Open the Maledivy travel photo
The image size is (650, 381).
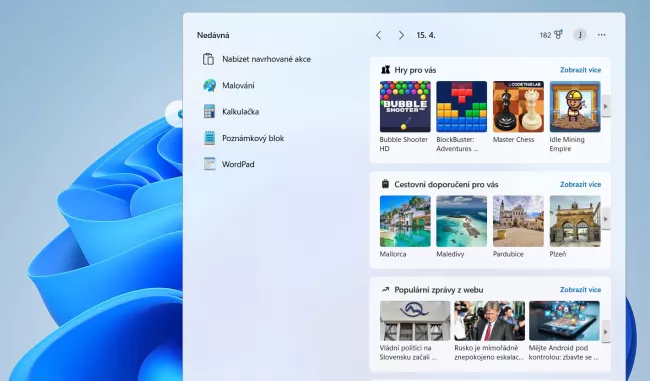coord(461,221)
